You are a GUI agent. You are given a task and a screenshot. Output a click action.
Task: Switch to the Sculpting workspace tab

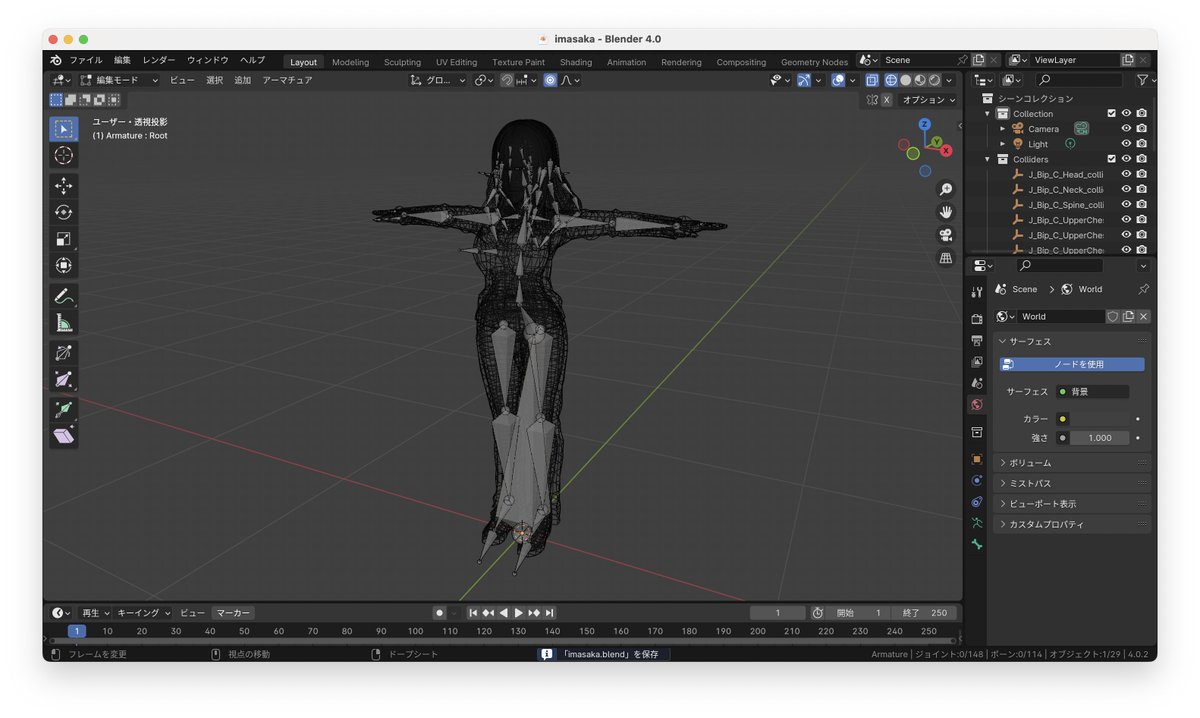click(402, 62)
